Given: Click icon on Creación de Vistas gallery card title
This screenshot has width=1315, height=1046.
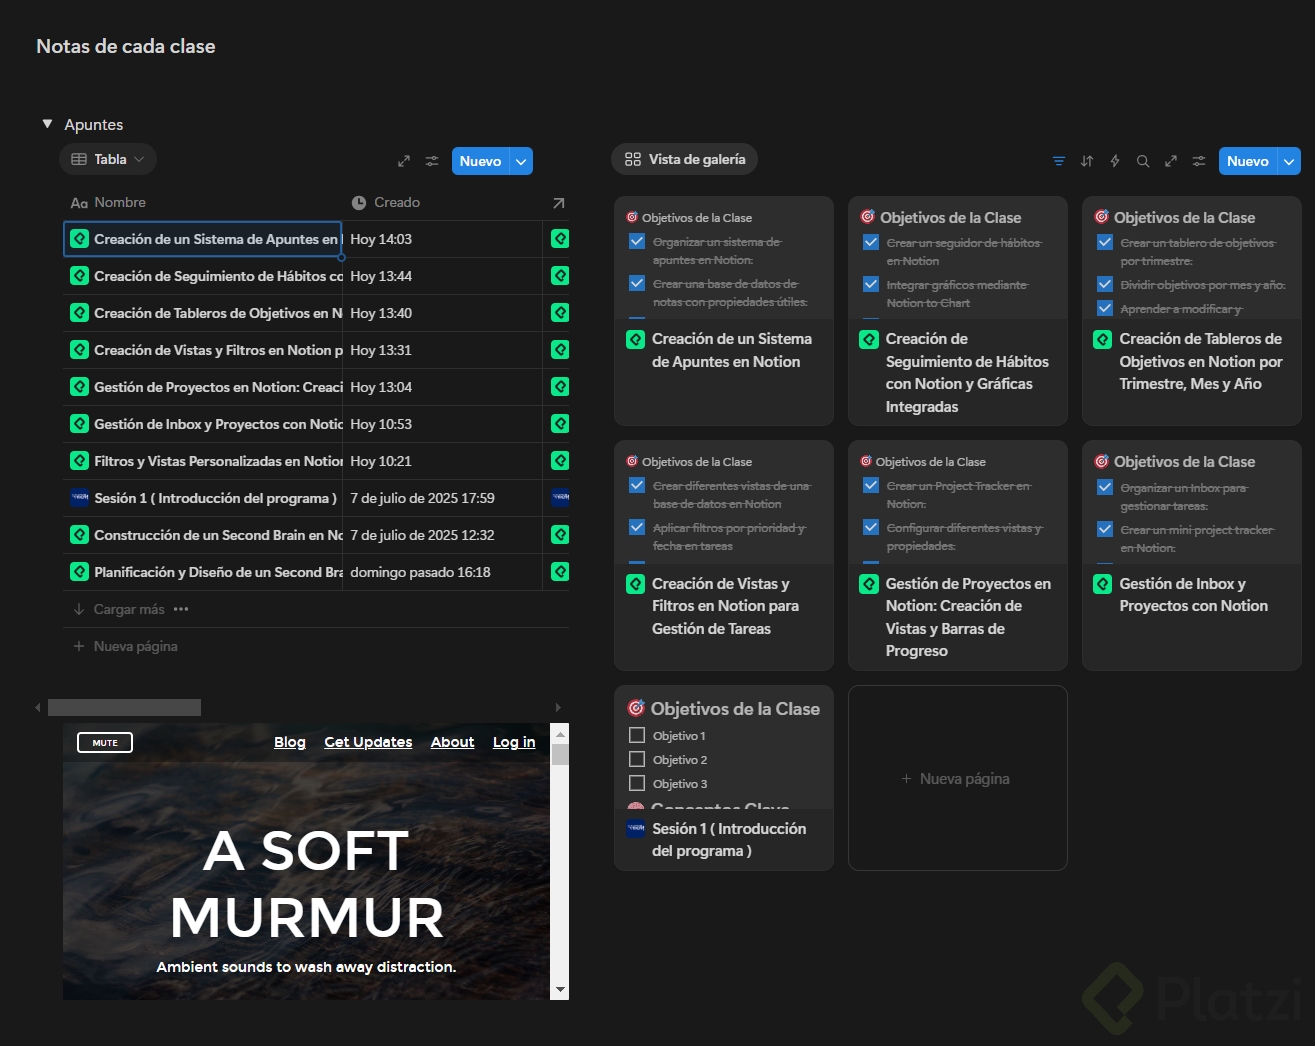Looking at the screenshot, I should [635, 584].
